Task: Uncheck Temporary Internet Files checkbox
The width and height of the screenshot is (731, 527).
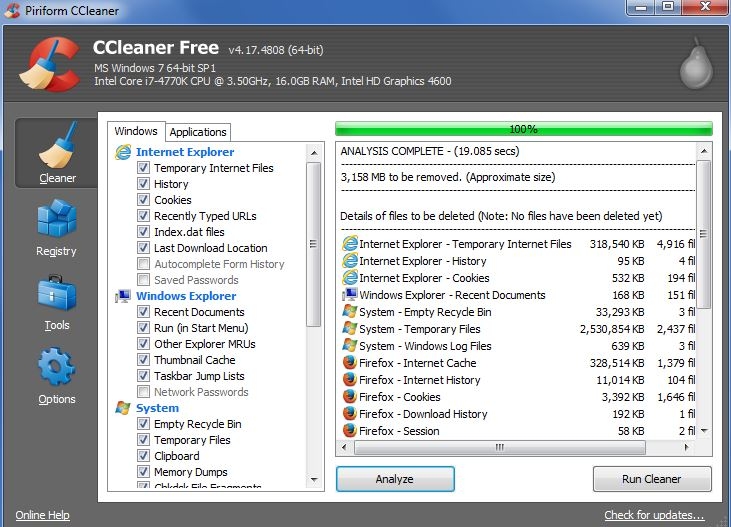Action: [x=144, y=167]
